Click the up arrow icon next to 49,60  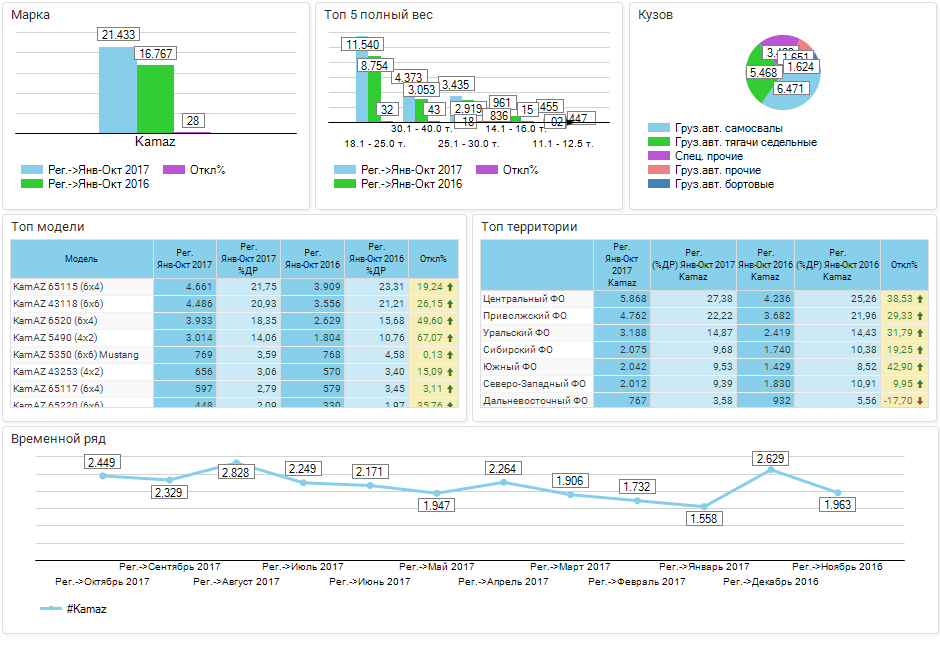tap(450, 321)
